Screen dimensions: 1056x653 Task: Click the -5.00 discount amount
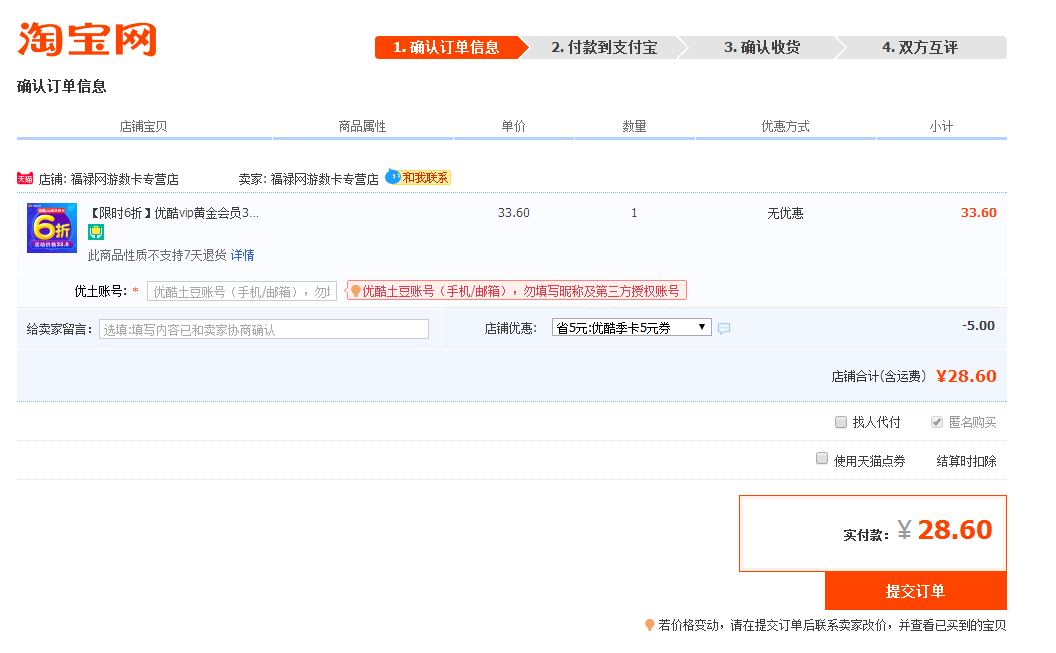(979, 326)
